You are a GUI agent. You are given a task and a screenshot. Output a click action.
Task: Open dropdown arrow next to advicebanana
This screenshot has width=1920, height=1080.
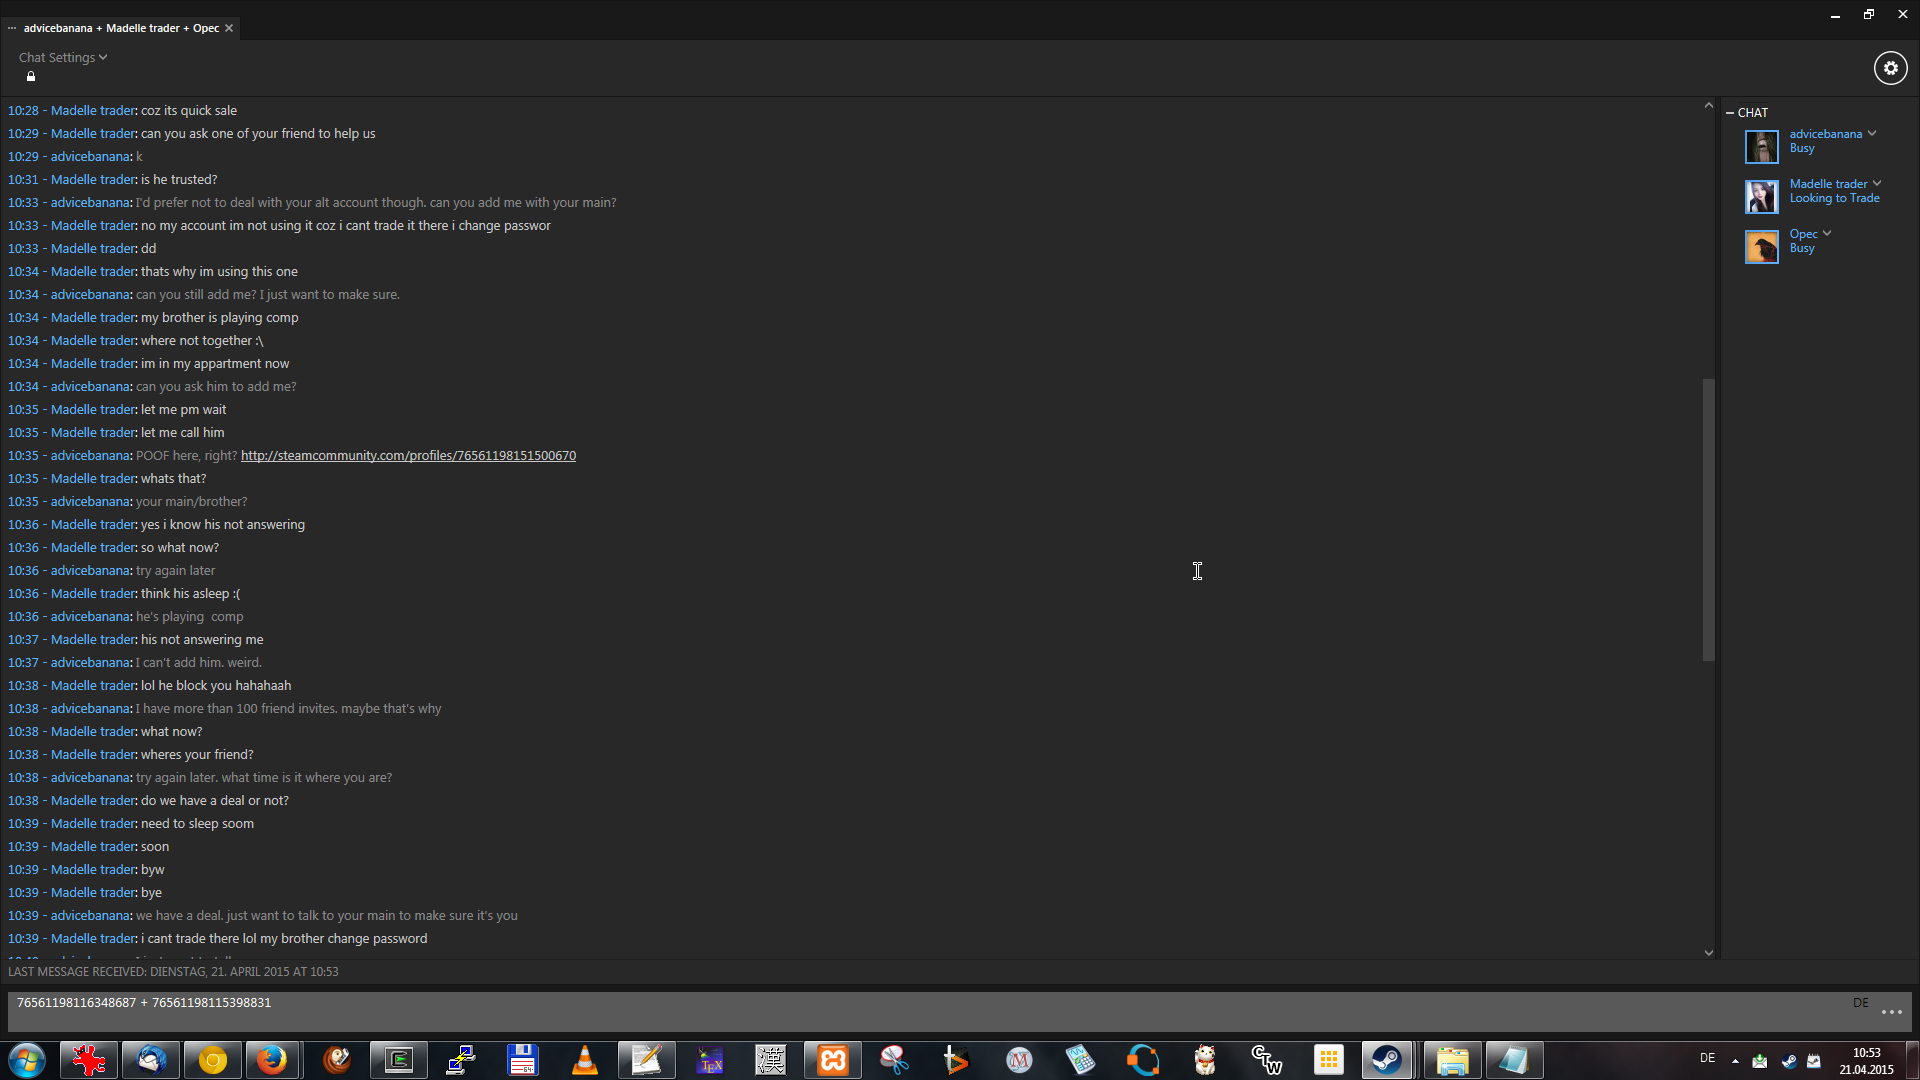(x=1872, y=133)
